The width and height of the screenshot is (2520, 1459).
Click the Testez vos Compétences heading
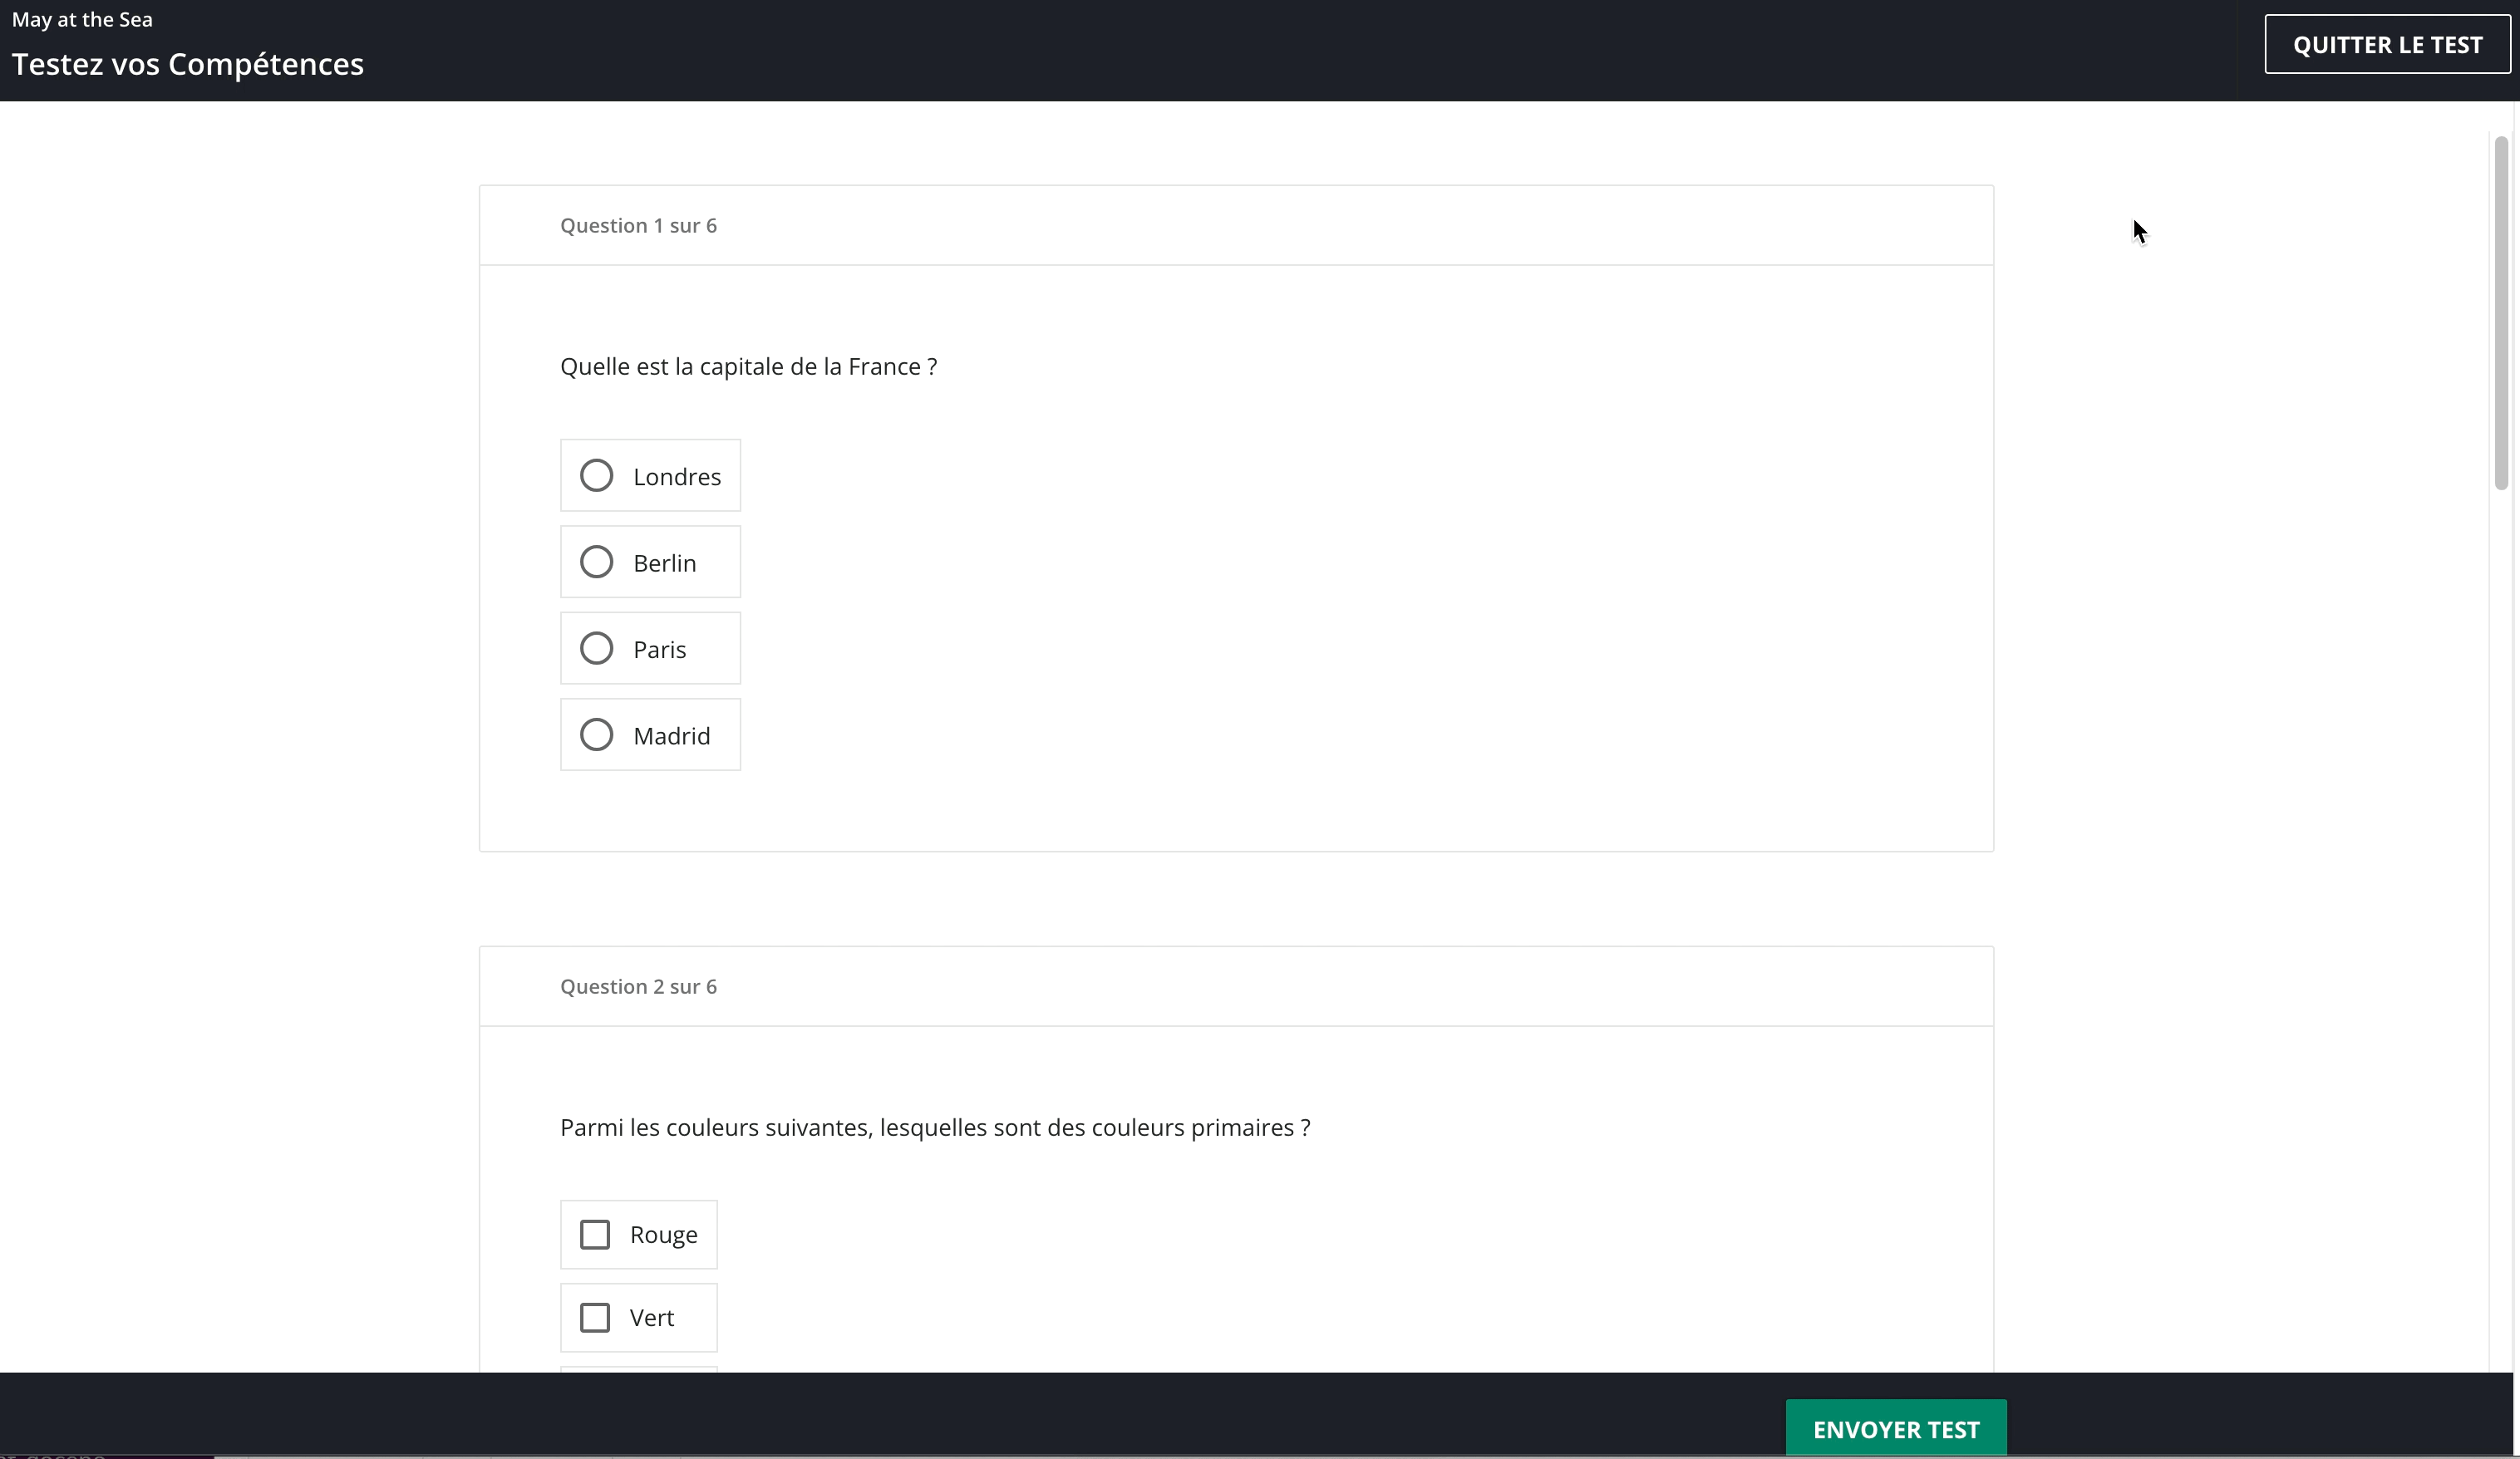point(188,64)
